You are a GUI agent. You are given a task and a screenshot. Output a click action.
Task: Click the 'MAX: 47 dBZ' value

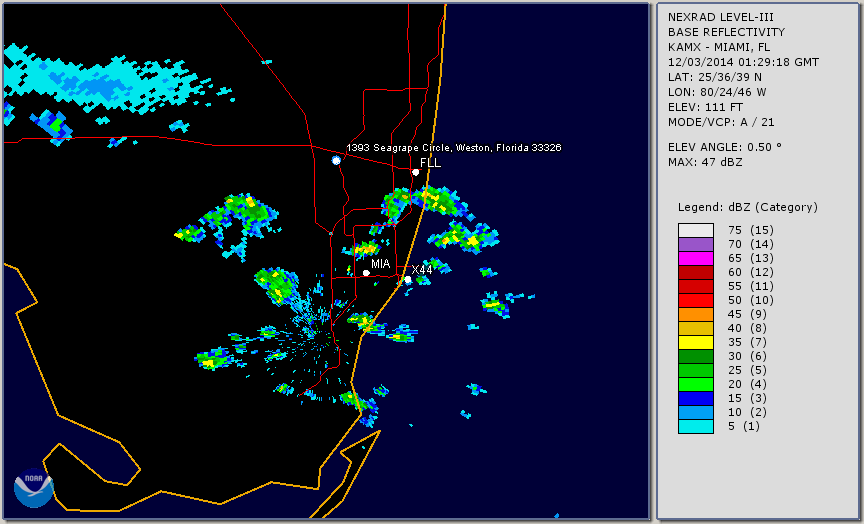705,162
